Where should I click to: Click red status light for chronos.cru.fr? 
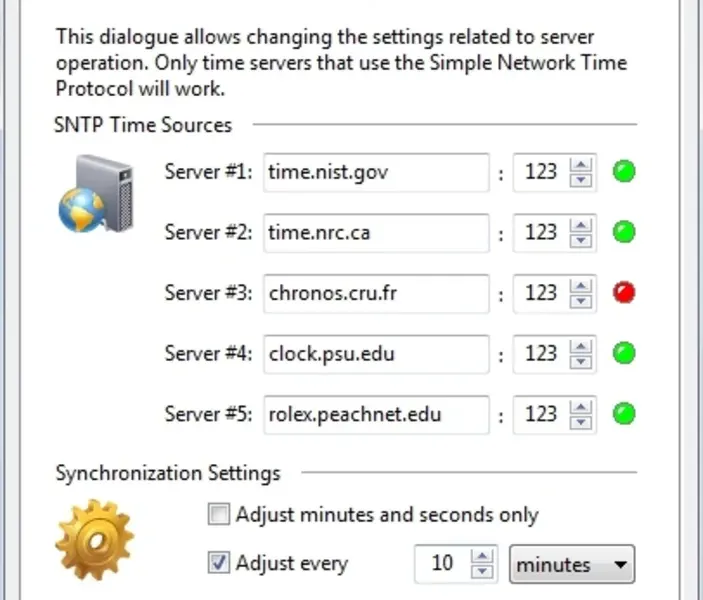pos(624,292)
